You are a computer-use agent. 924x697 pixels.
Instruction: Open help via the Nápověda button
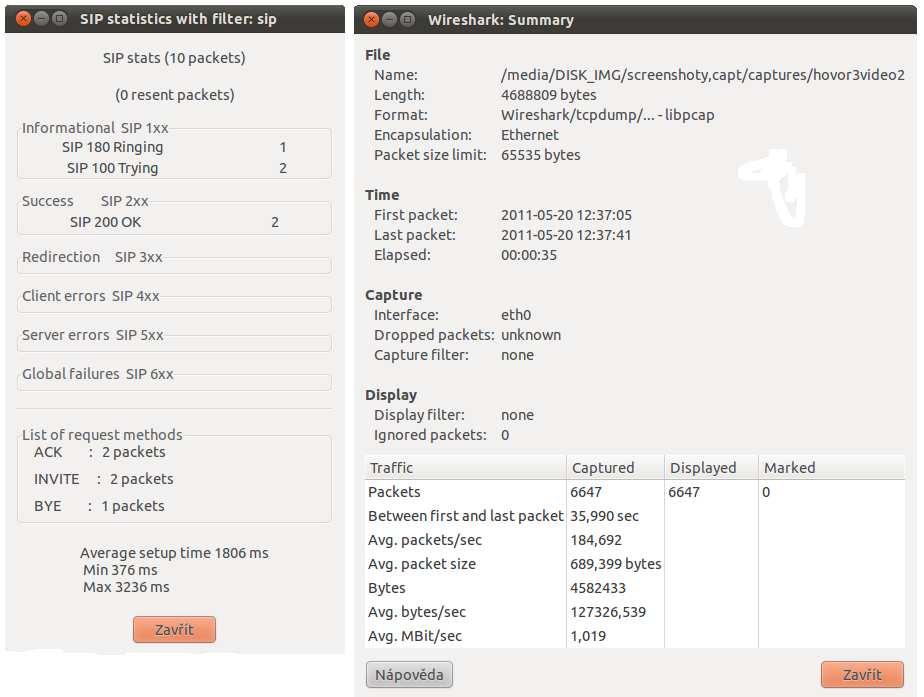(x=409, y=674)
